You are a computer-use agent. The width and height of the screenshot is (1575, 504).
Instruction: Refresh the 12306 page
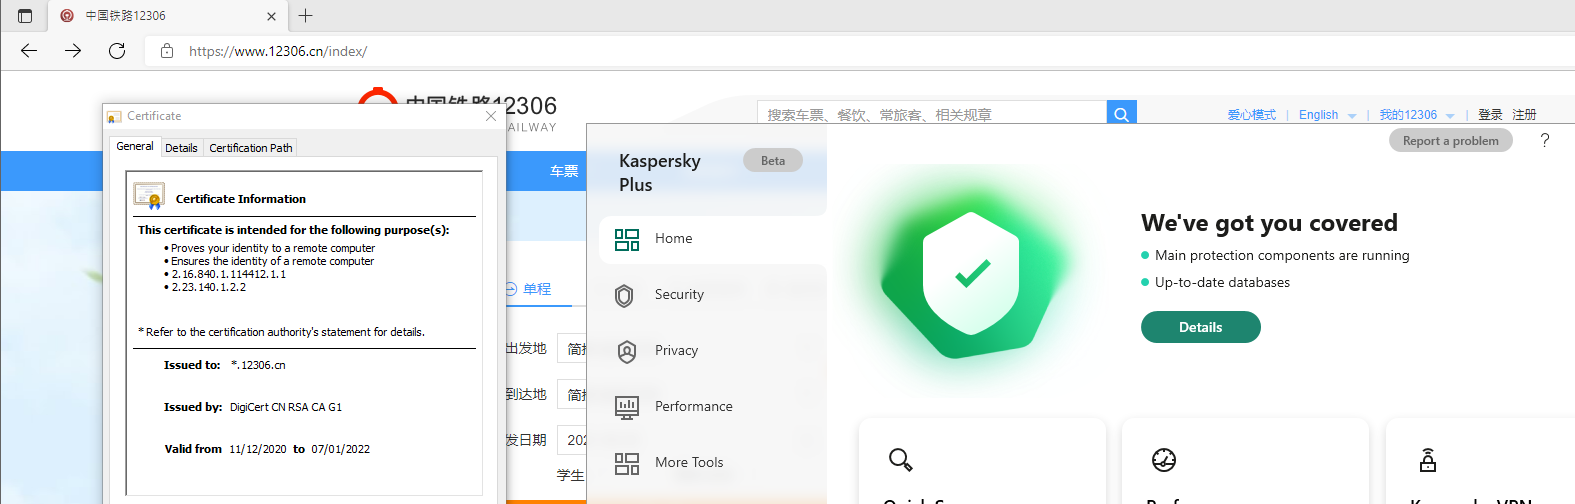click(117, 51)
